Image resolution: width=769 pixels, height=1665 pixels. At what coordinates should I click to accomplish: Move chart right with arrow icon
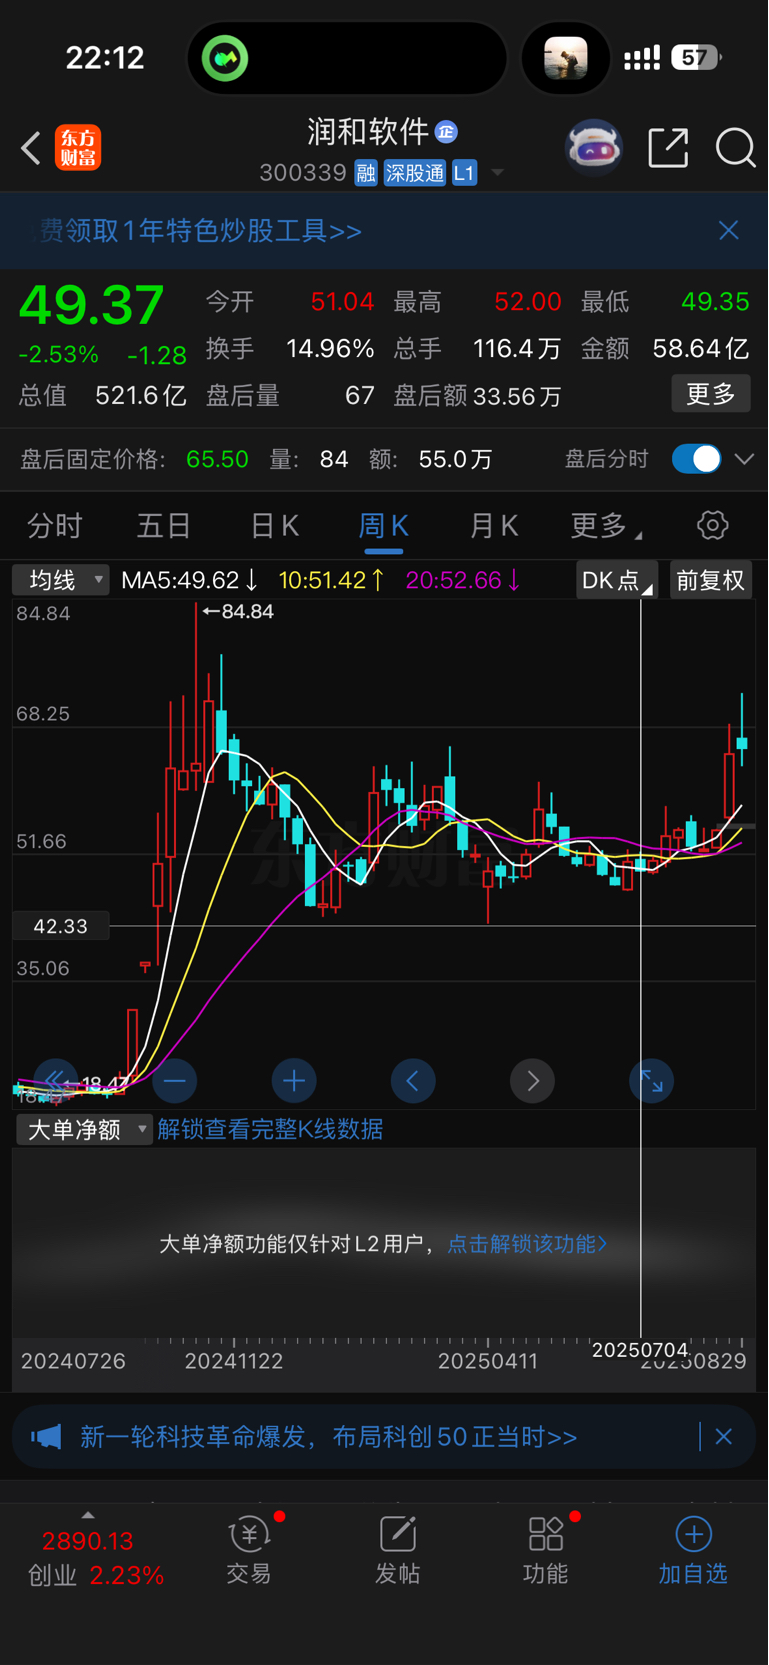point(533,1081)
